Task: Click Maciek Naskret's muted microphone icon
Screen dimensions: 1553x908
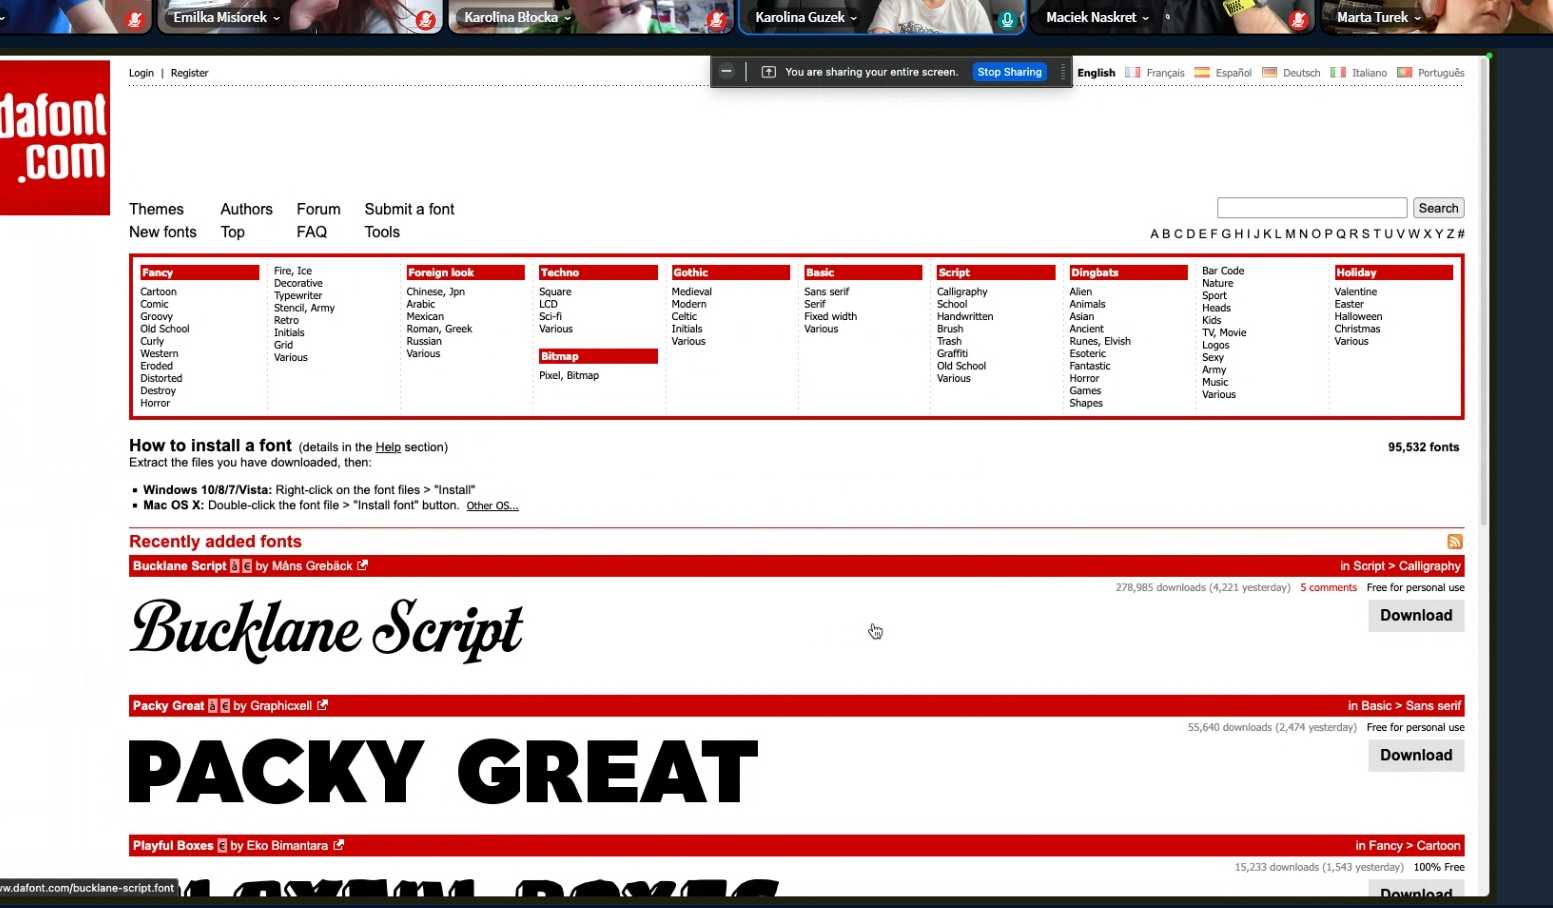Action: coord(1298,19)
